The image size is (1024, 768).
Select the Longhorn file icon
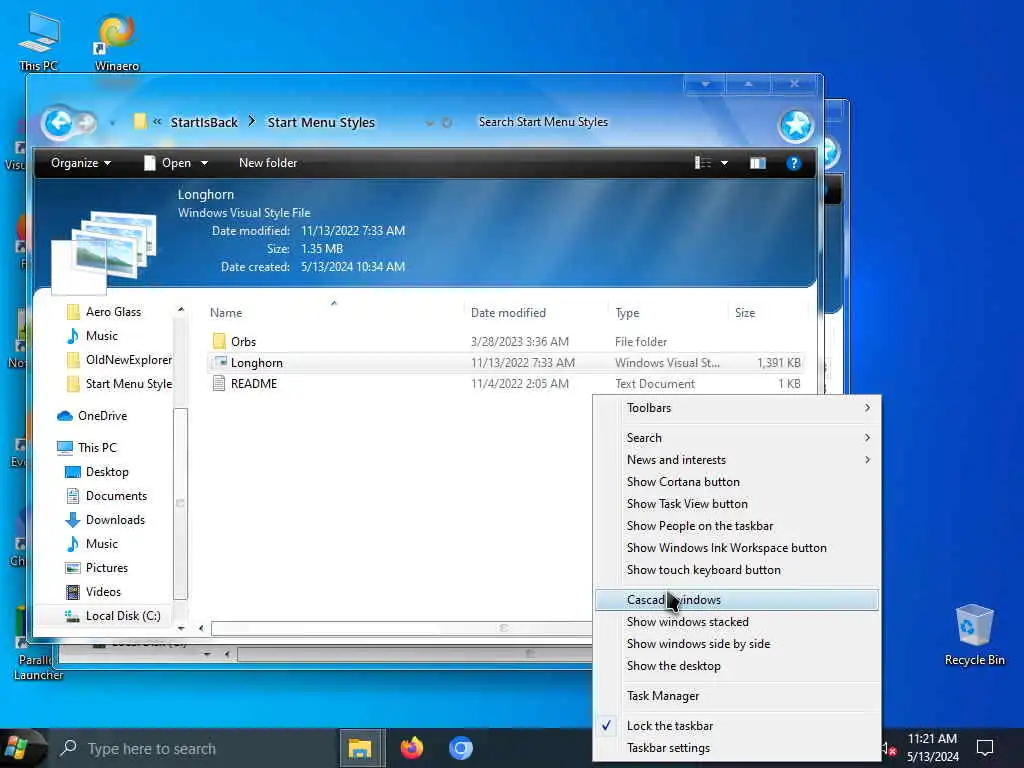click(x=219, y=362)
